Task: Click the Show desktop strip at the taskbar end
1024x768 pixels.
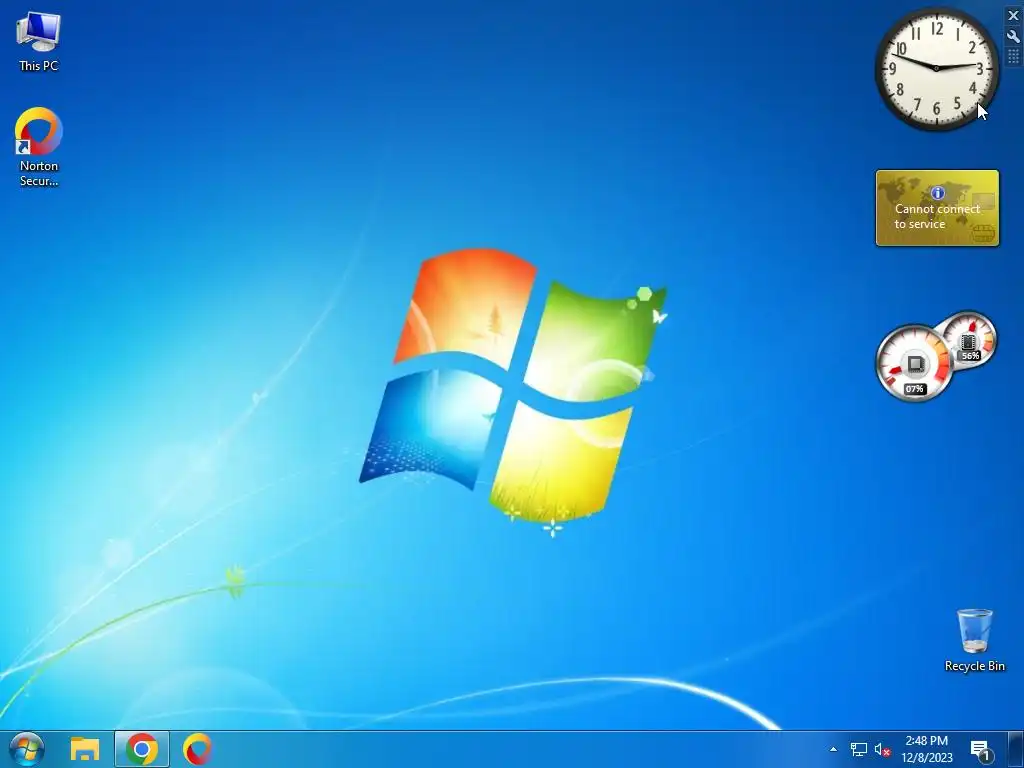Action: click(1016, 749)
